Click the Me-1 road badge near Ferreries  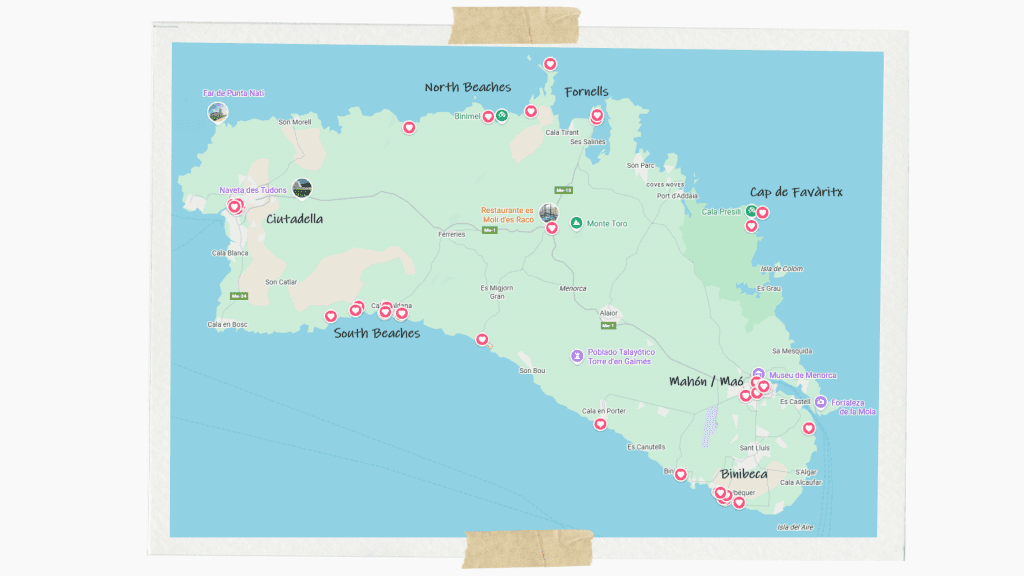pos(489,229)
